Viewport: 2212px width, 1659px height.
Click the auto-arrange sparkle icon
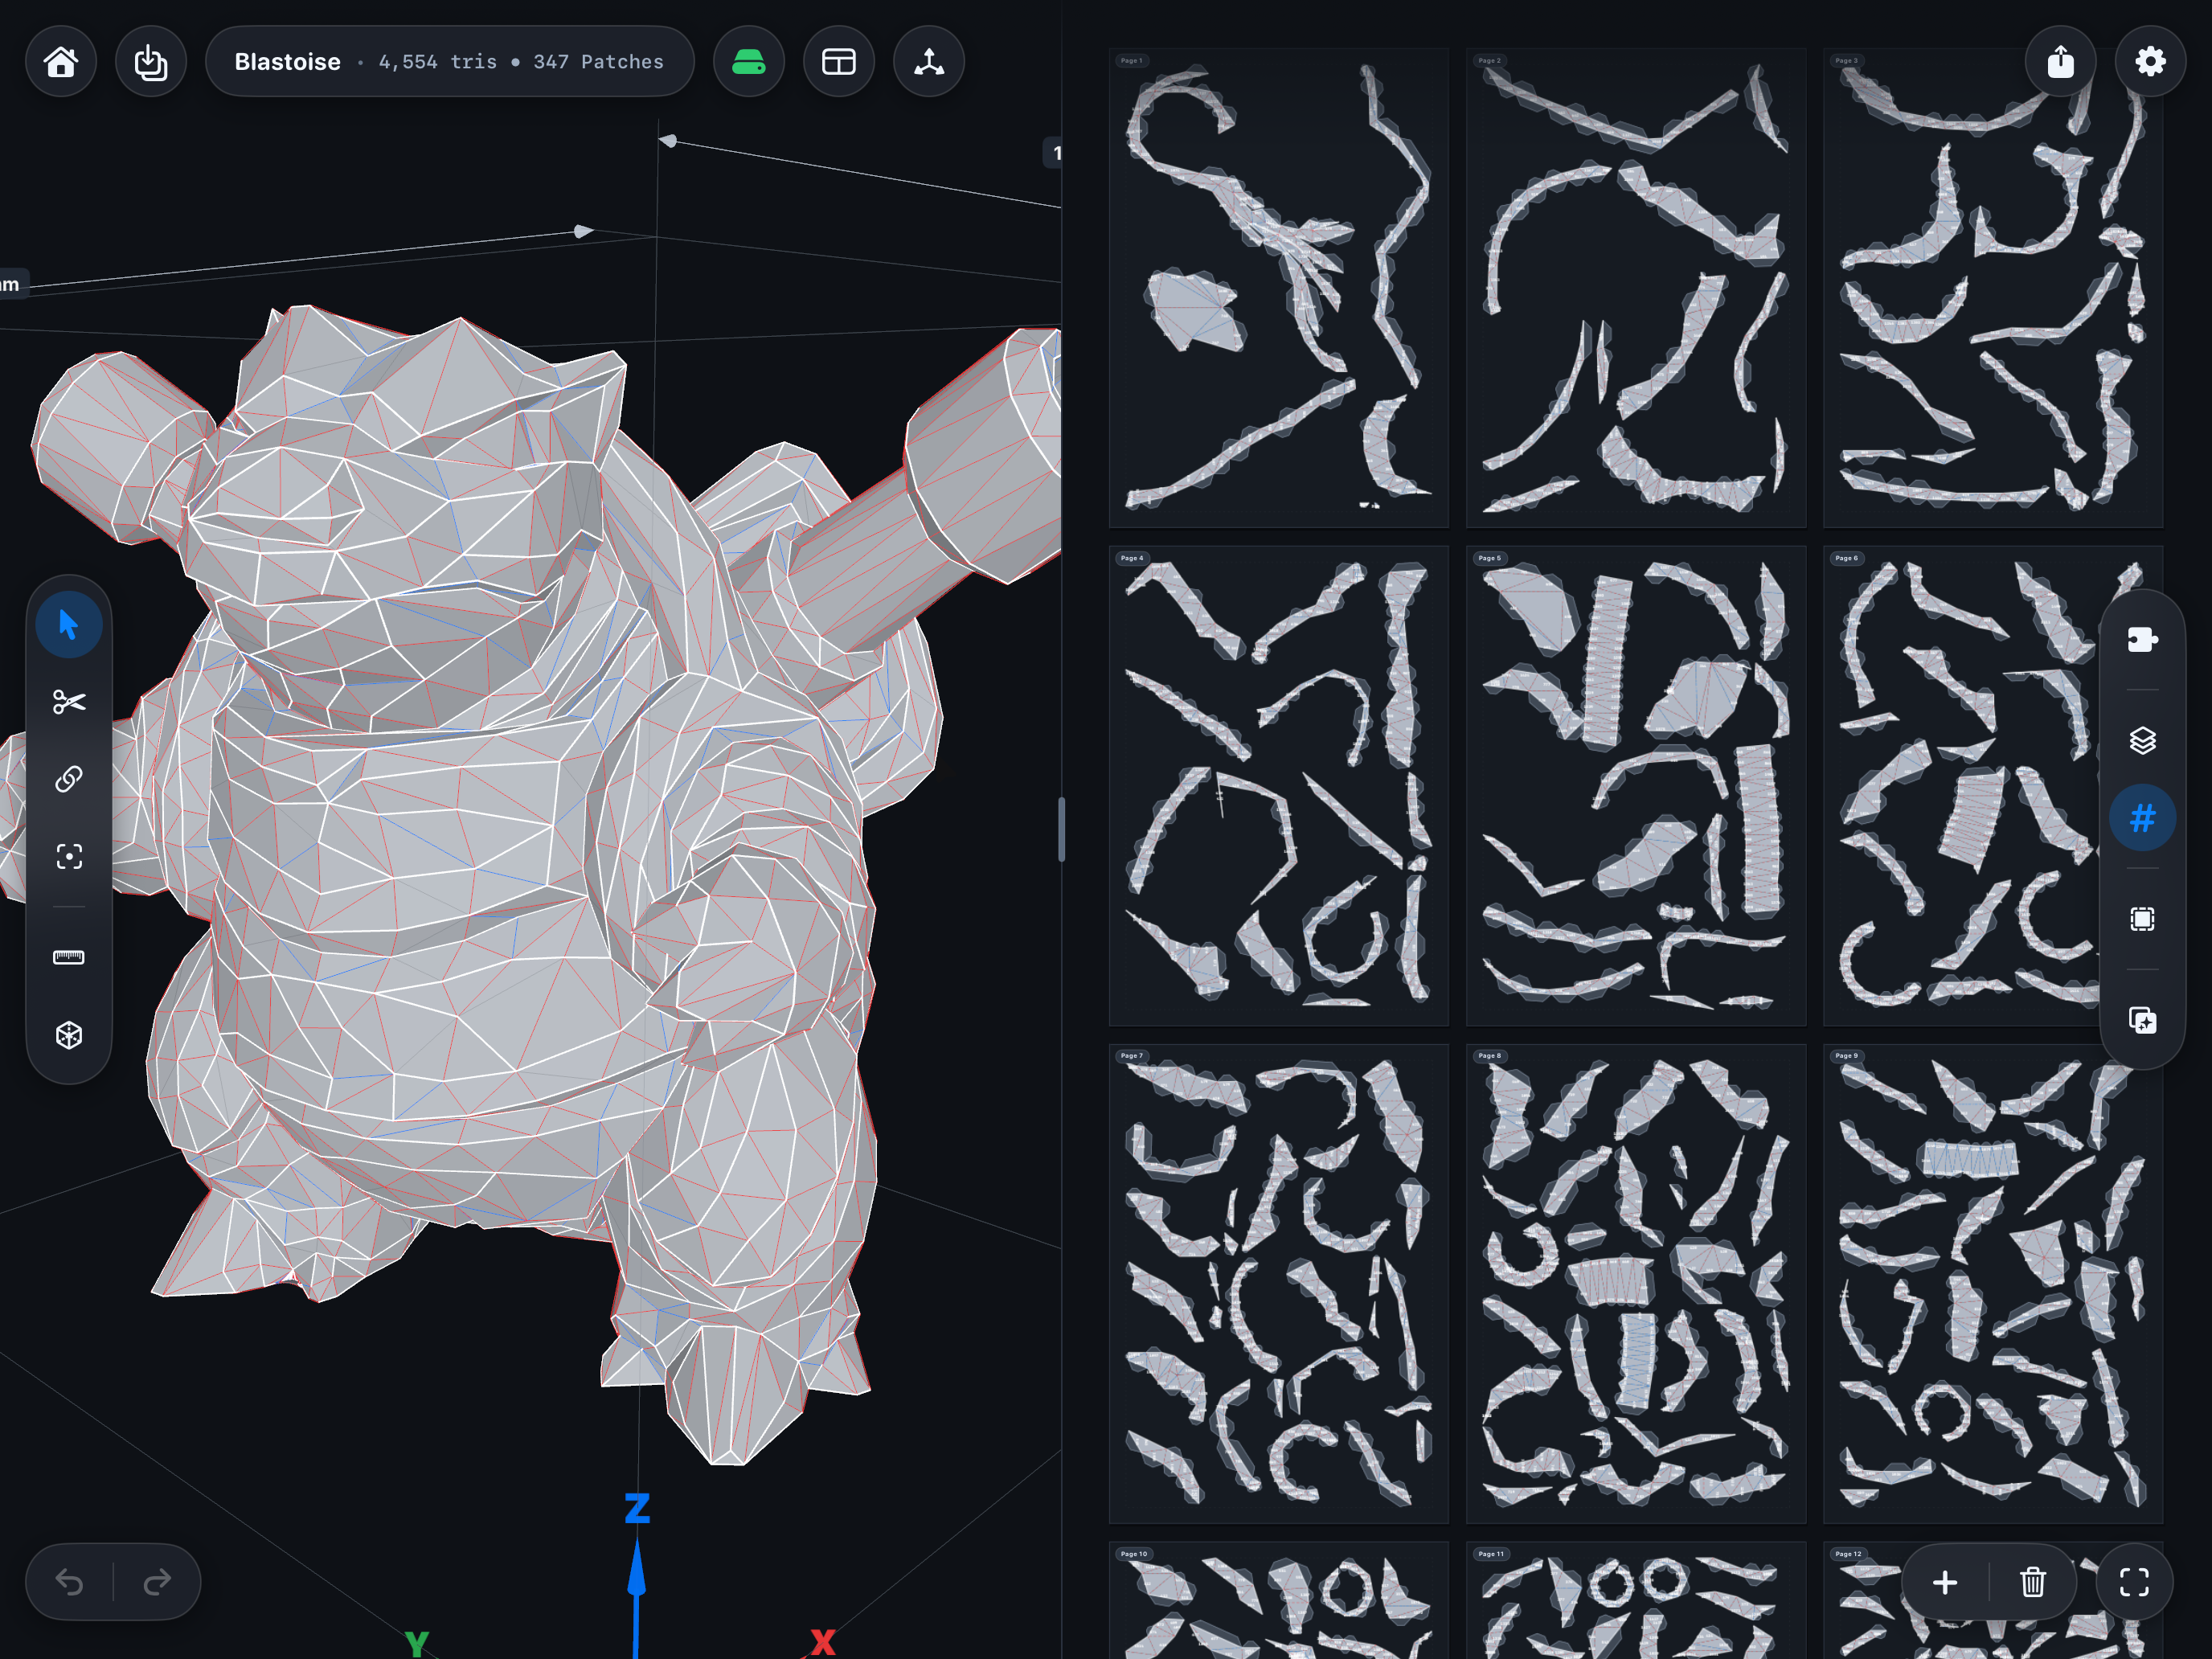click(2142, 1021)
